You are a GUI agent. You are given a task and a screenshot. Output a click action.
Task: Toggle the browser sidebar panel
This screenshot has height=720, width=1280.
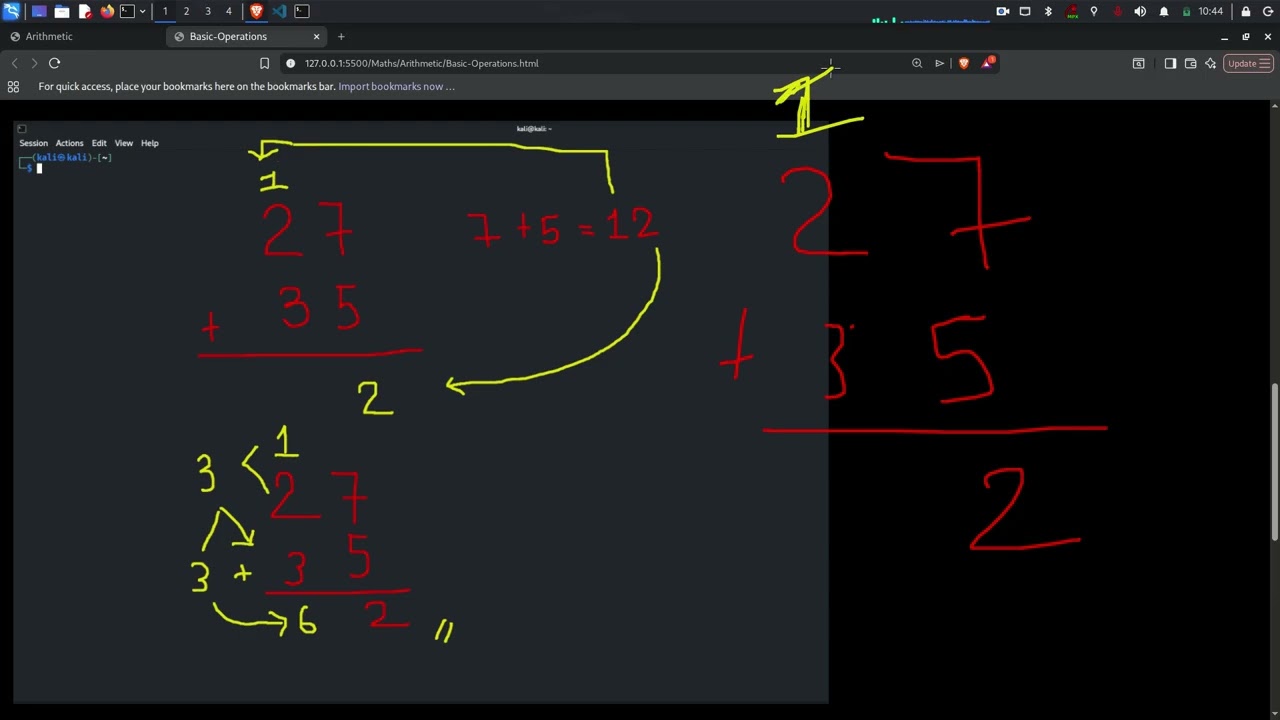1170,63
